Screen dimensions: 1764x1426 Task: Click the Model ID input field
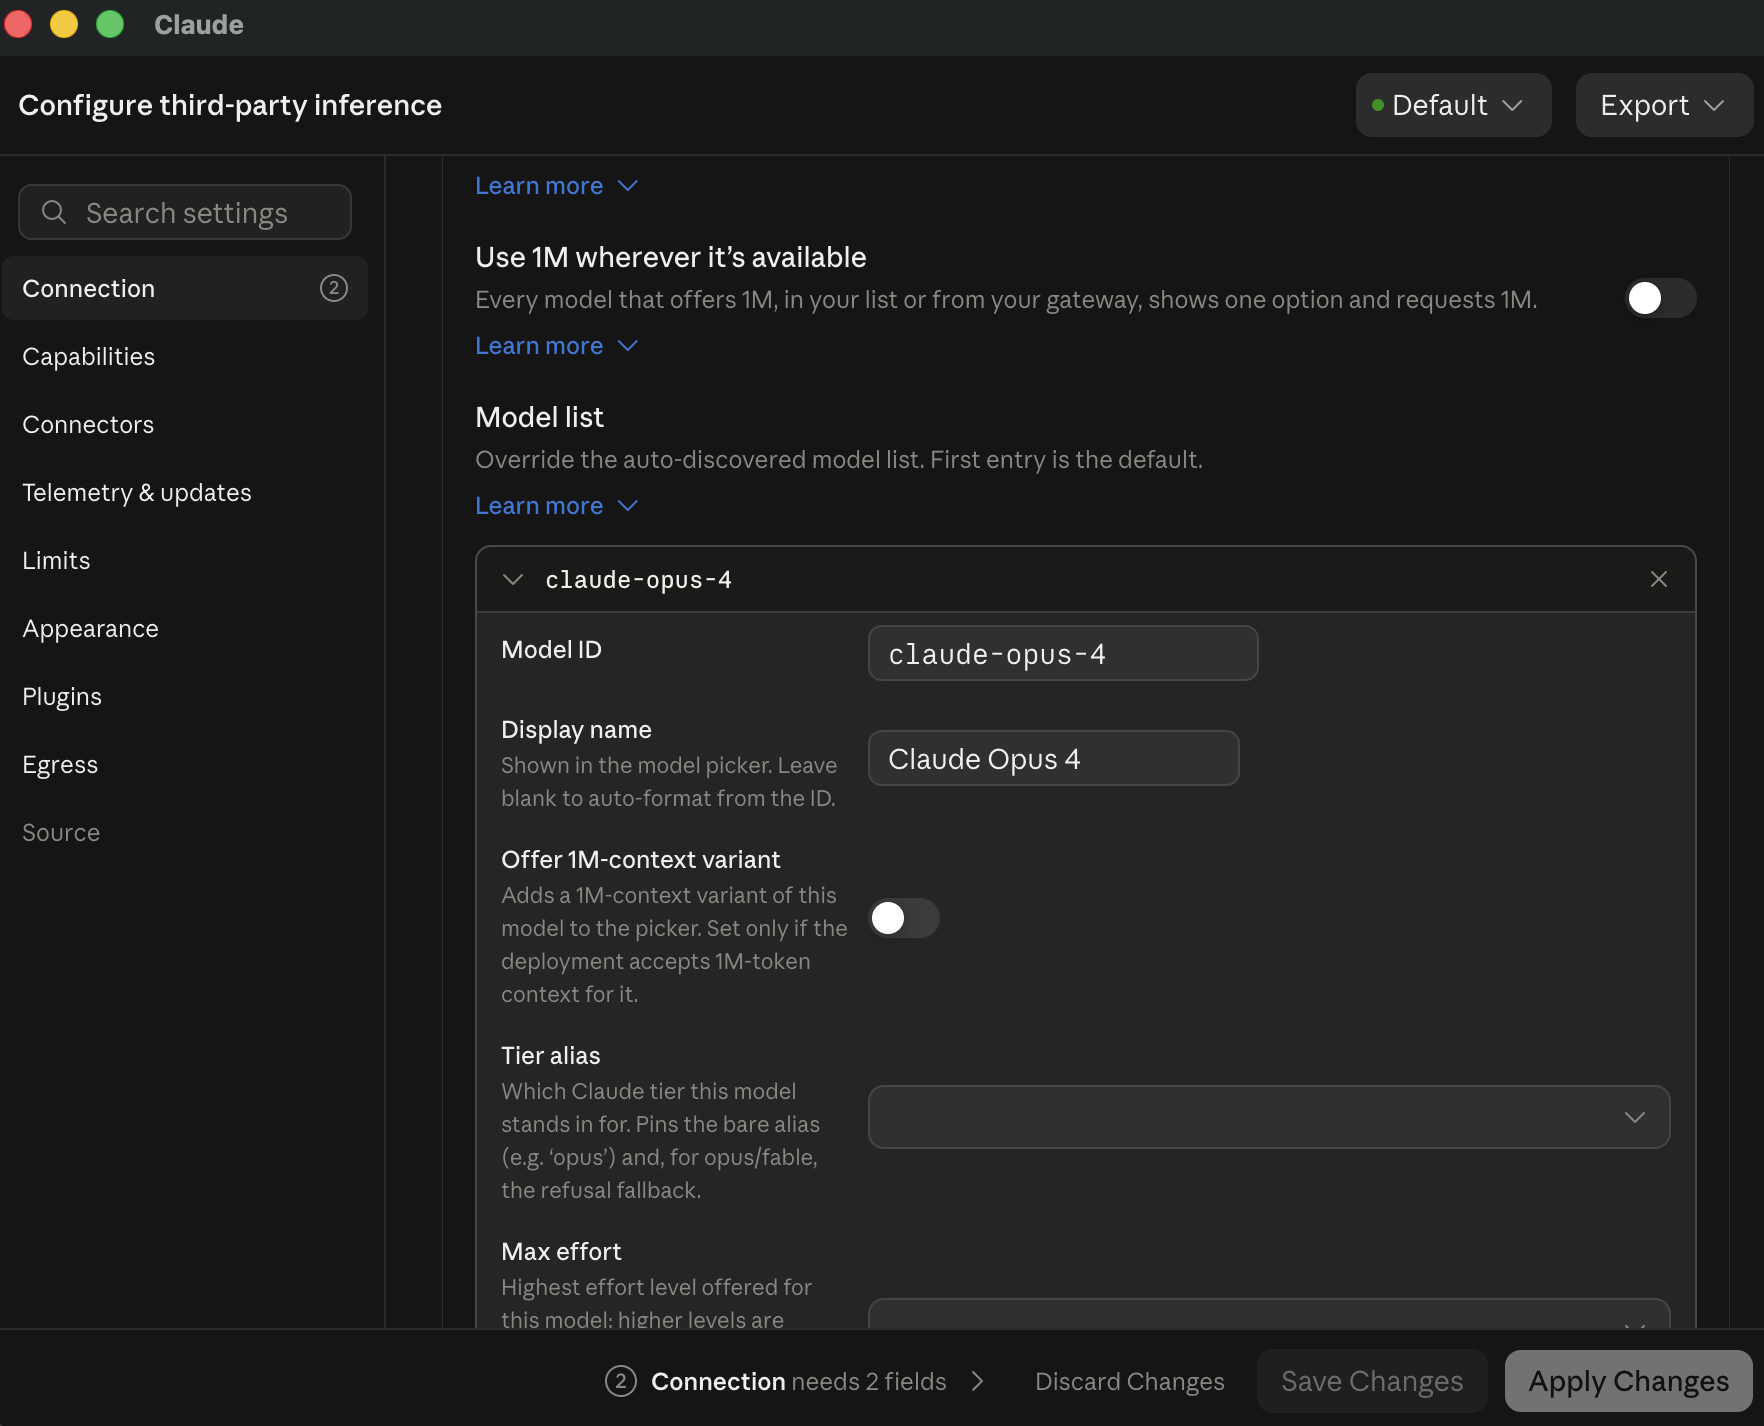click(1063, 653)
